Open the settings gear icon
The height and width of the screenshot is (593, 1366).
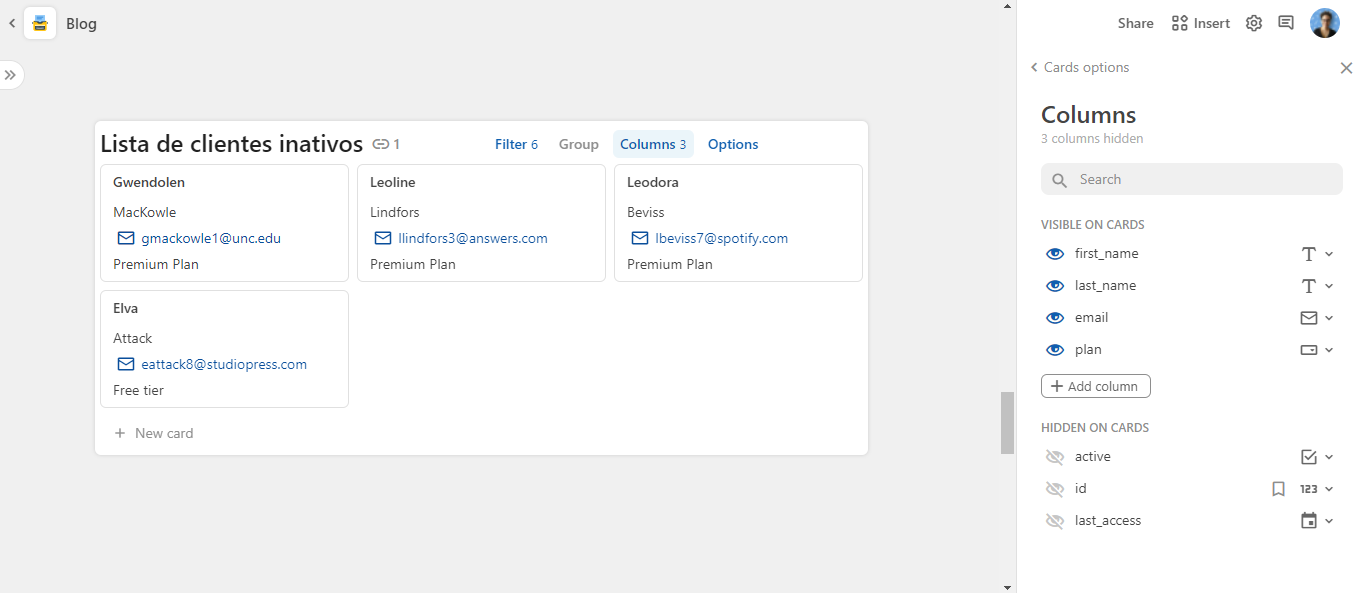(1253, 23)
